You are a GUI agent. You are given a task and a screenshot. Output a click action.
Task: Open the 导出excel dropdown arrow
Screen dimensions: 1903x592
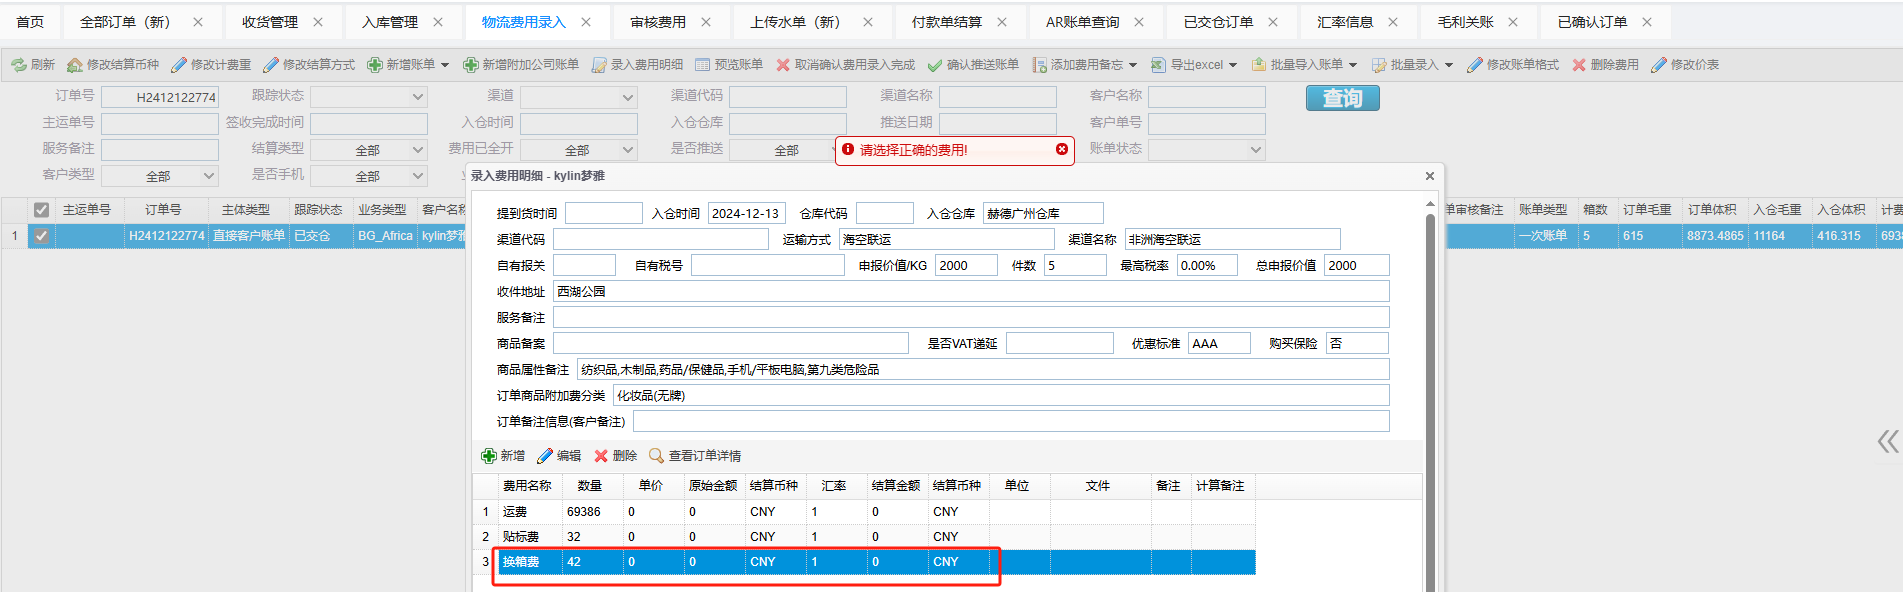pyautogui.click(x=1233, y=65)
